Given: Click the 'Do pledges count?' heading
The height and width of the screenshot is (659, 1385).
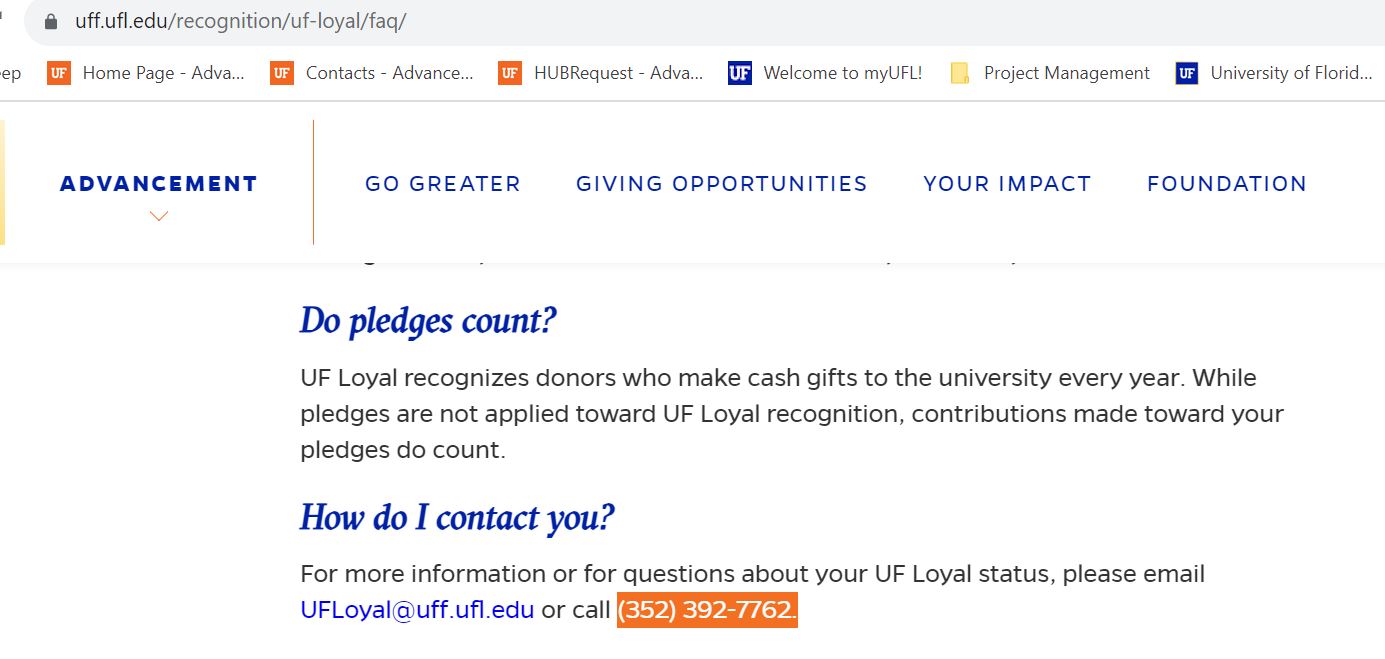Looking at the screenshot, I should tap(428, 321).
